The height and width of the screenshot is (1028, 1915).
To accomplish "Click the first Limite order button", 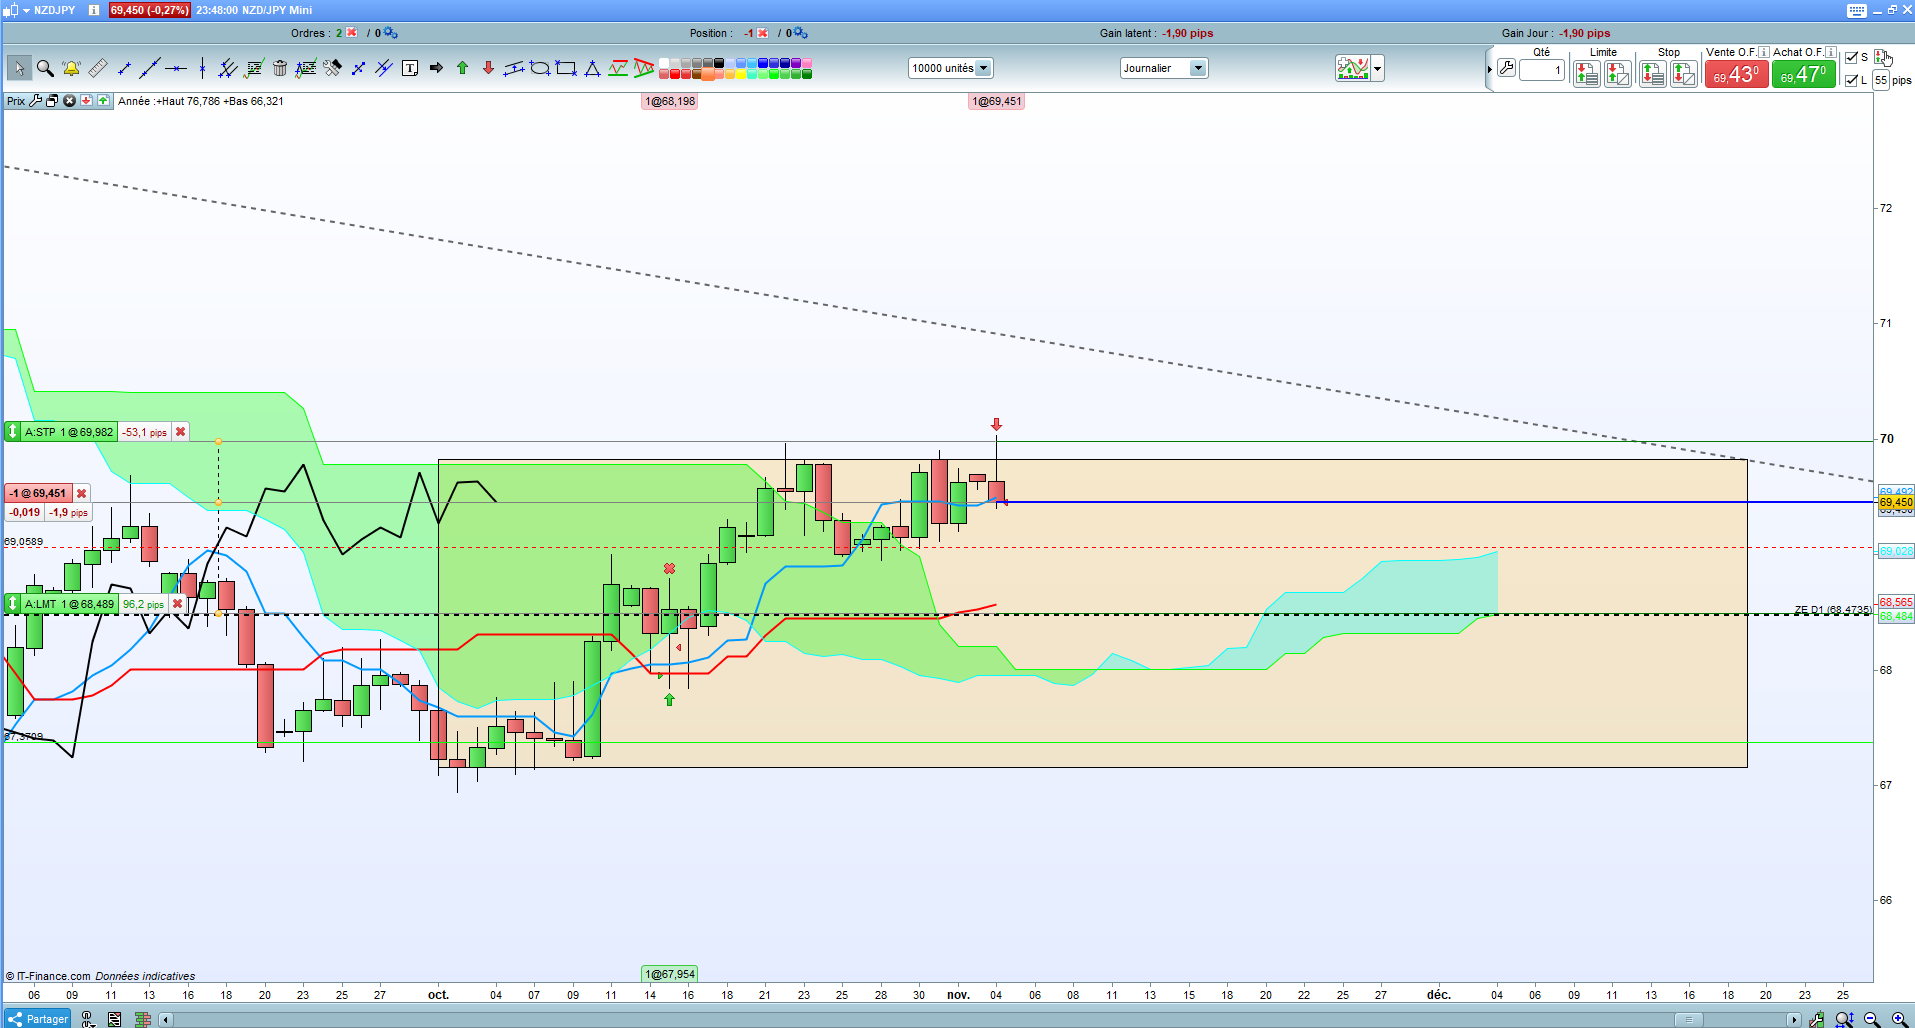I will click(x=1586, y=73).
